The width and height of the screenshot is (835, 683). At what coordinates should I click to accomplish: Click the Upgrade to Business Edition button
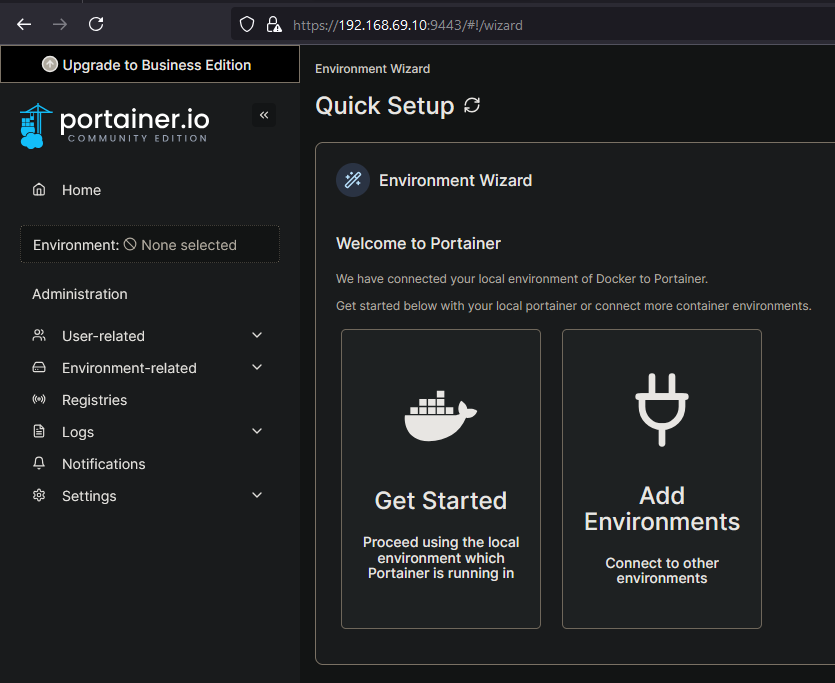click(x=149, y=64)
